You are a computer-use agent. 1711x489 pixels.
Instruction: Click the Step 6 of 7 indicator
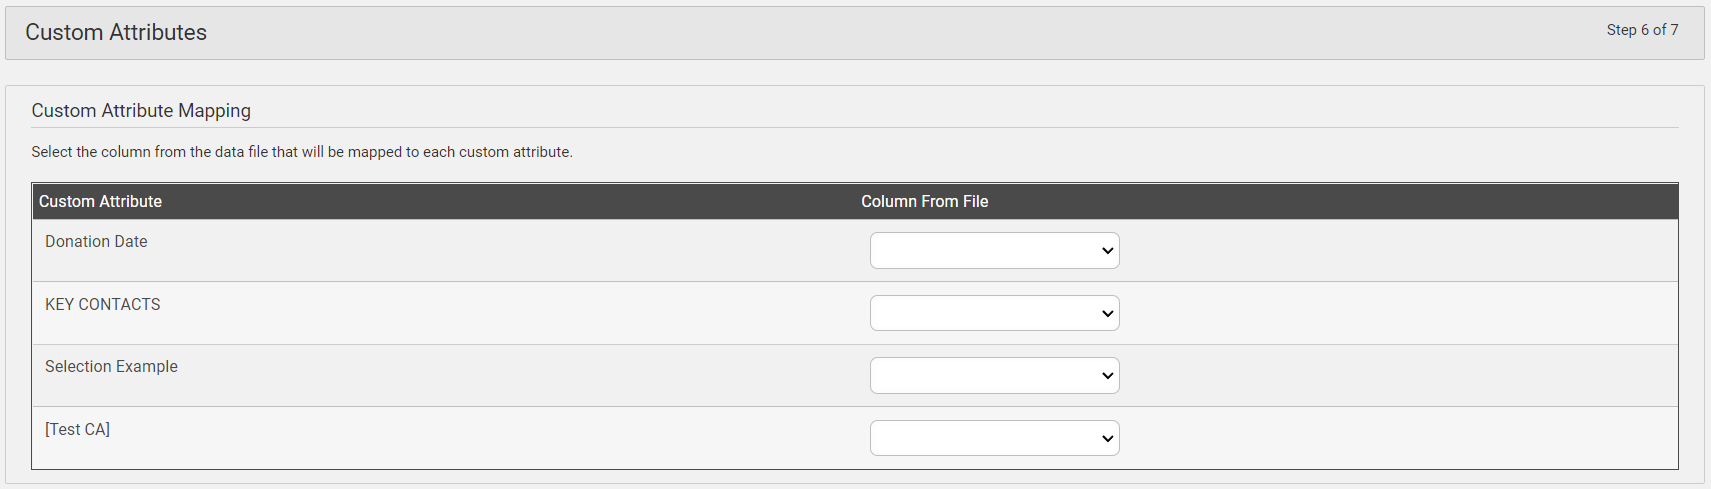(x=1642, y=30)
